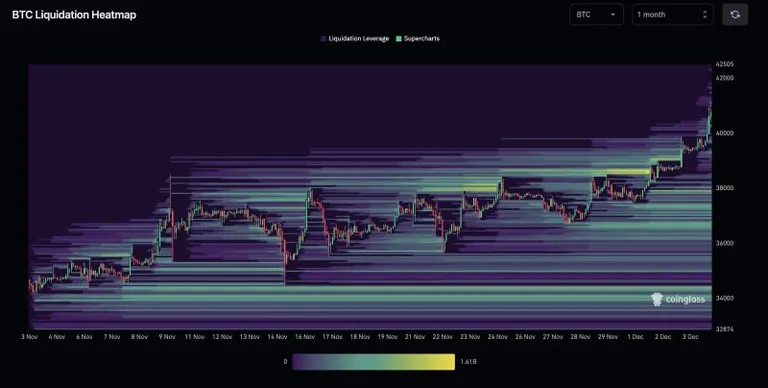Open the BTC coin dropdown
768x388 pixels.
click(x=596, y=15)
